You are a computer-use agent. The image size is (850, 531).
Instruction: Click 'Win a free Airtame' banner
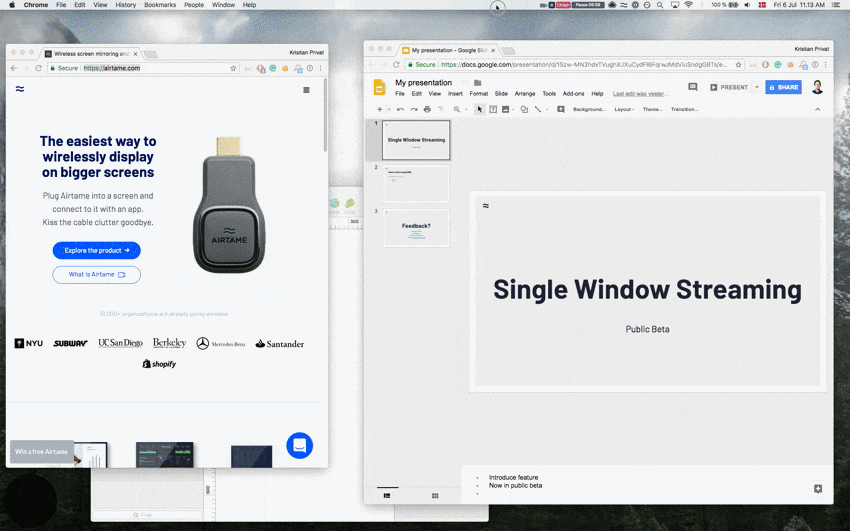coord(42,451)
